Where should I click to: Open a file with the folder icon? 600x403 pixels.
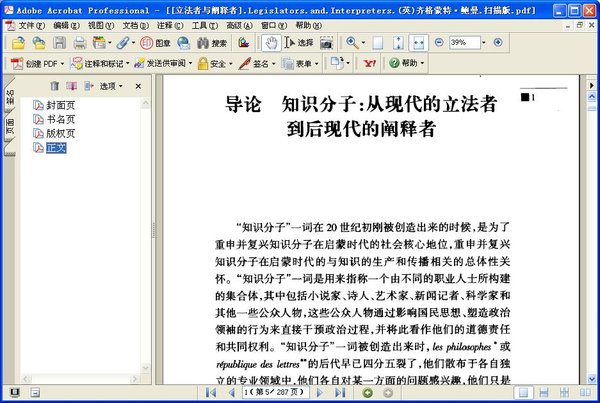pos(18,43)
